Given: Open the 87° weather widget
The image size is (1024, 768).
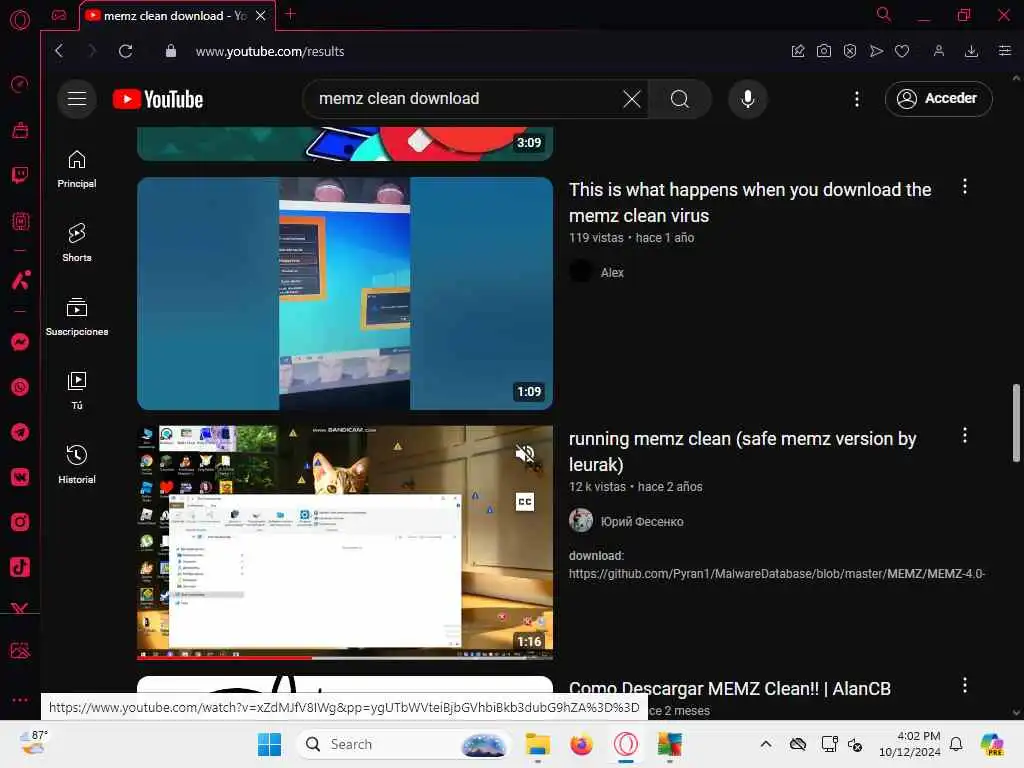Looking at the screenshot, I should coord(33,743).
